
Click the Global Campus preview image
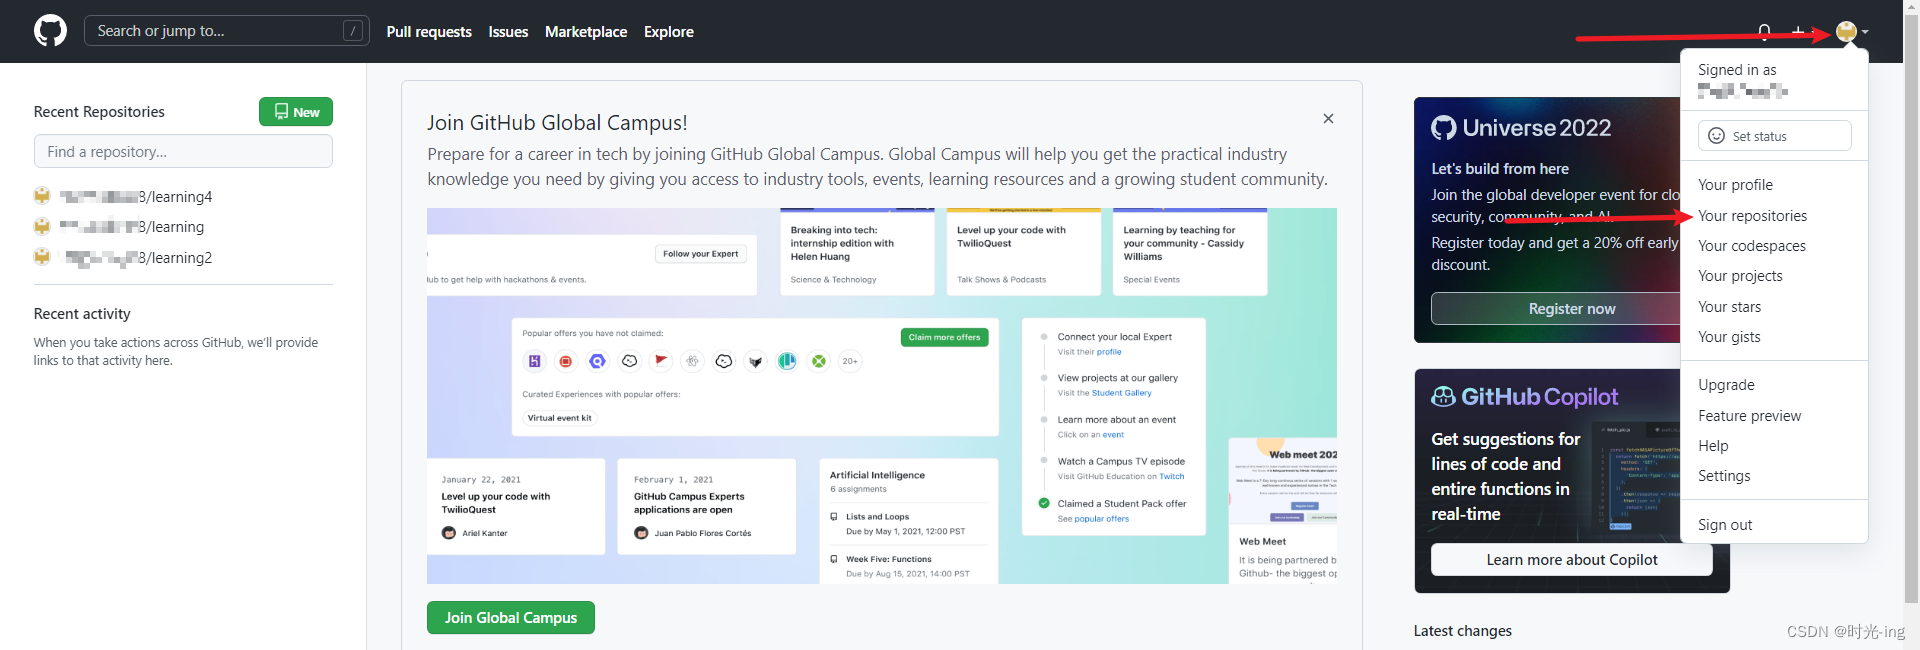(882, 396)
